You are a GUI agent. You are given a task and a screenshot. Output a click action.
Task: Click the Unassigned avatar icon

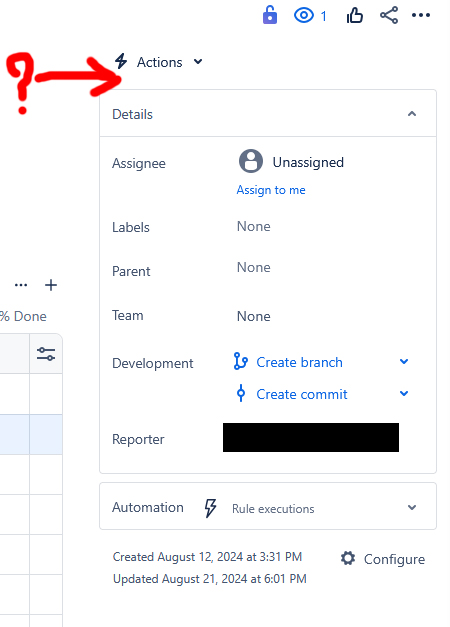point(251,161)
